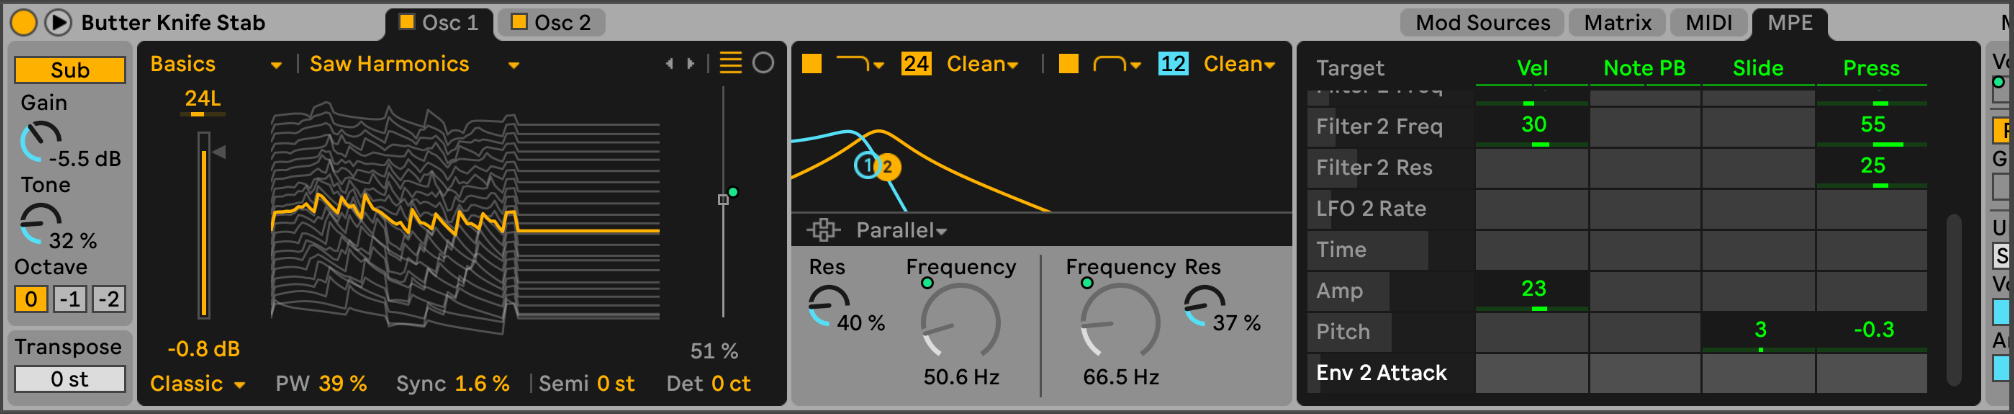The height and width of the screenshot is (414, 2014).
Task: Click the PW 39 % value
Action: point(343,384)
